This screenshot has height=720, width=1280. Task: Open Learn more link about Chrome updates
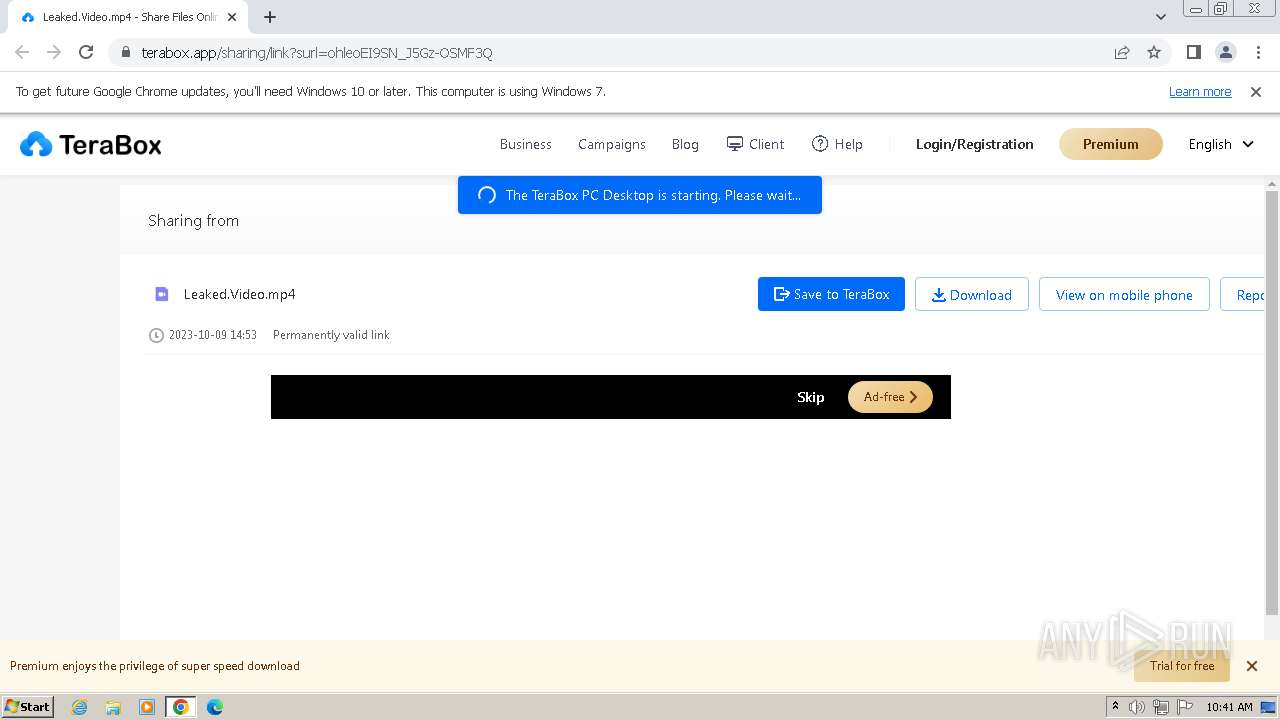[x=1200, y=92]
